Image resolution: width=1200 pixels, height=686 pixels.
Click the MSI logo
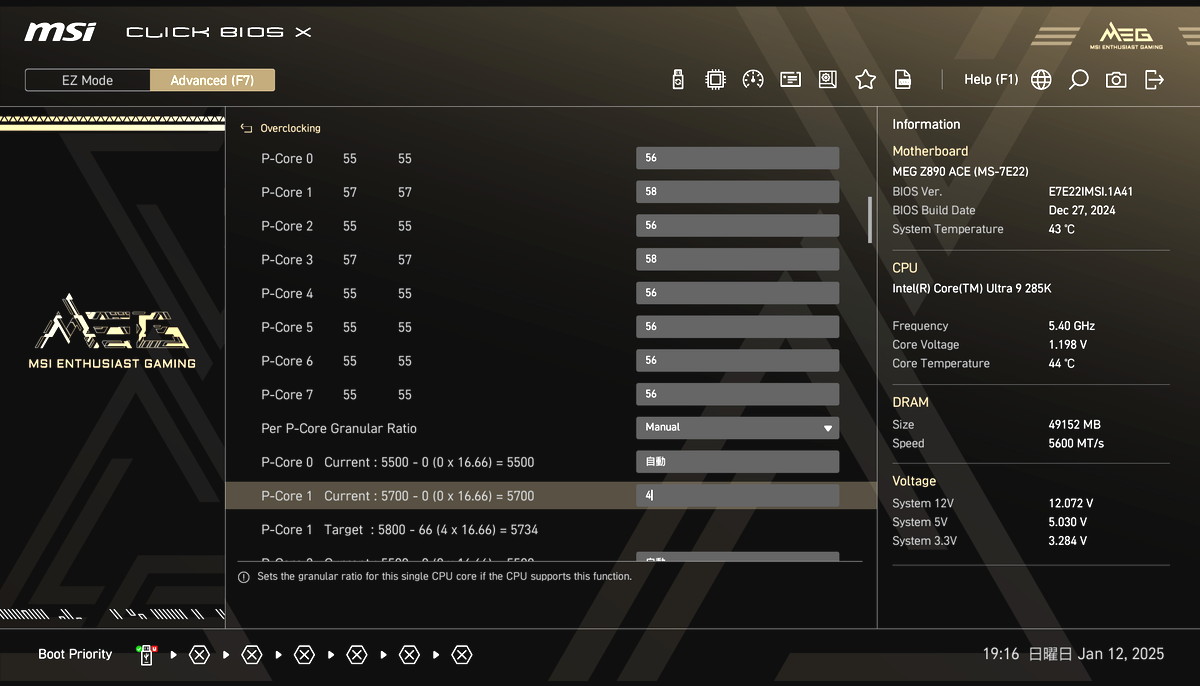tap(60, 32)
